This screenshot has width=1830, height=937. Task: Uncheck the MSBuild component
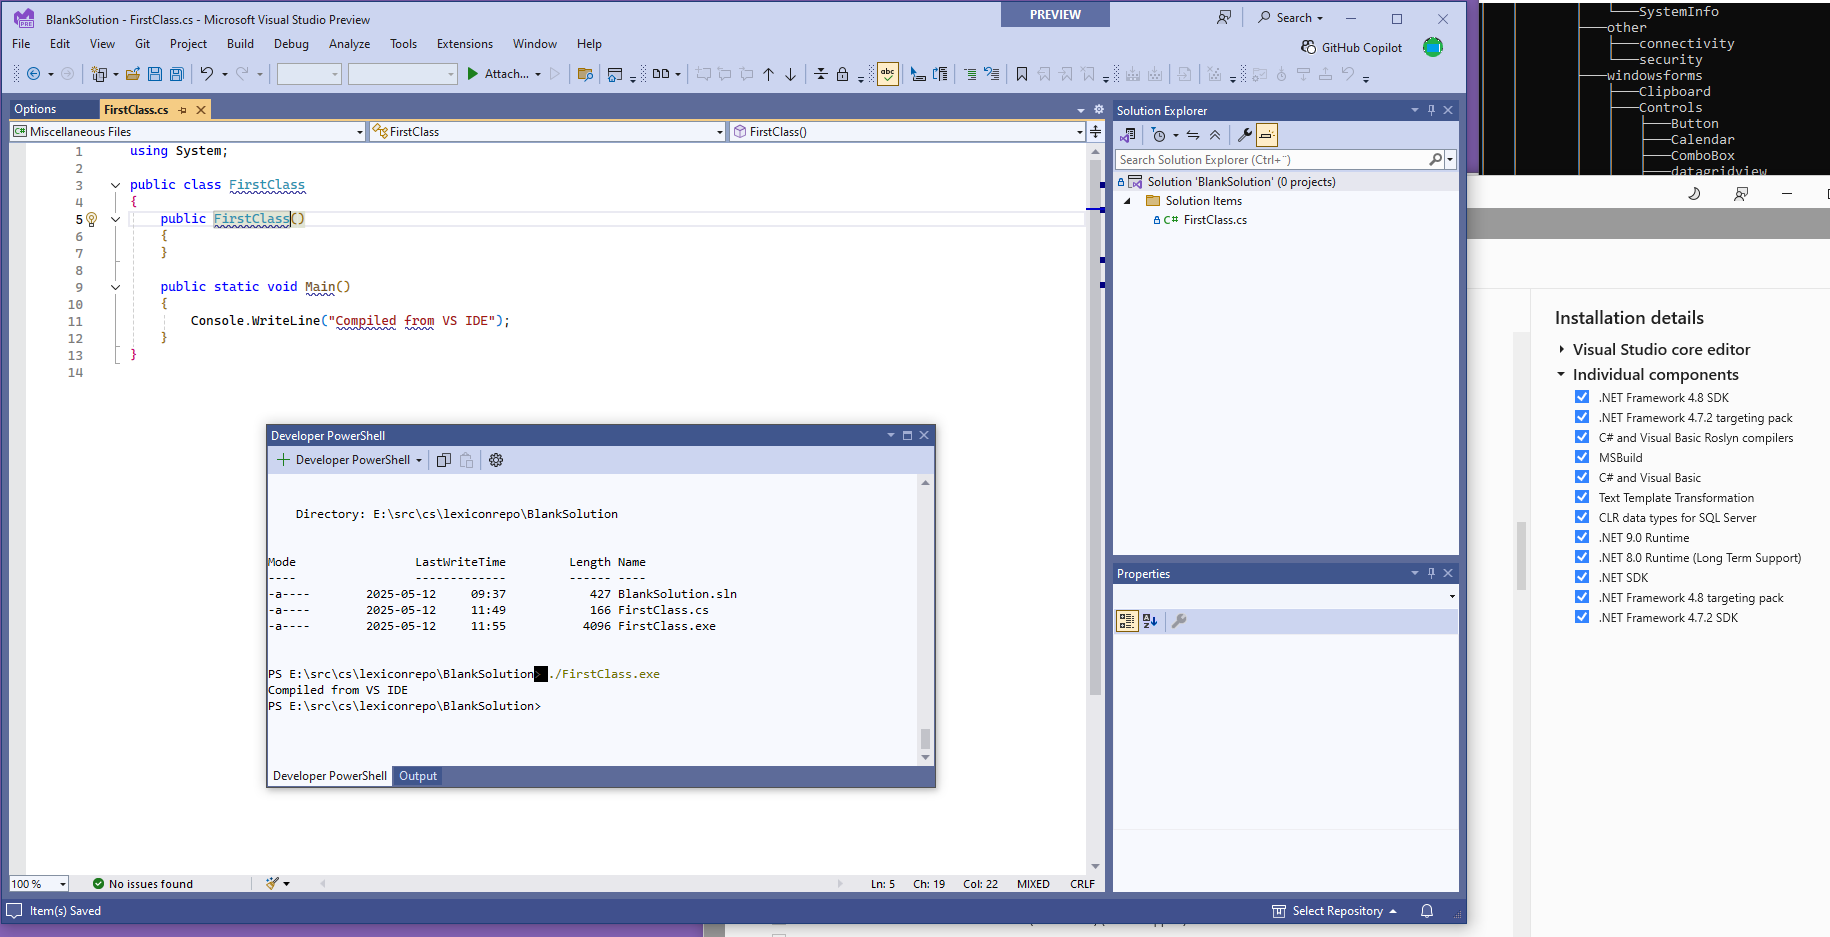(x=1581, y=457)
